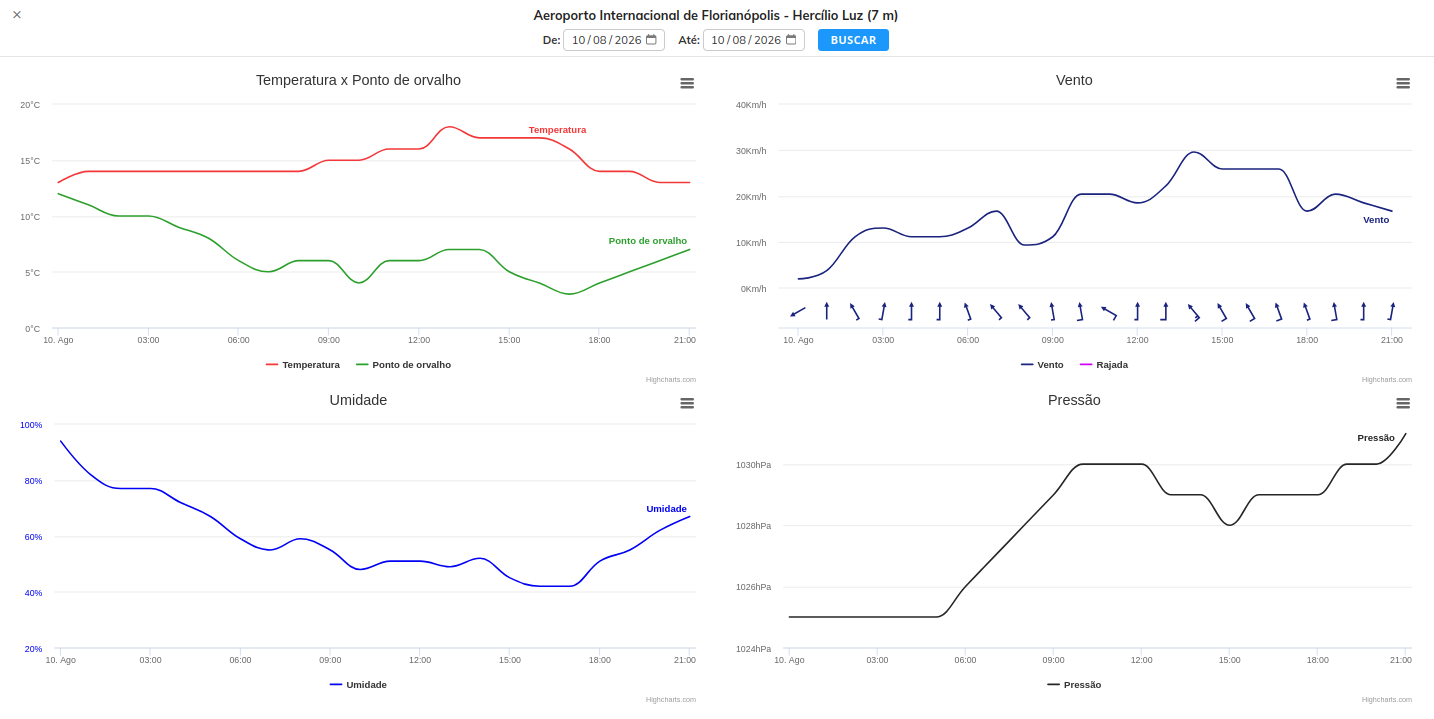
Task: Open the Vento chart hamburger menu
Action: 1403,83
